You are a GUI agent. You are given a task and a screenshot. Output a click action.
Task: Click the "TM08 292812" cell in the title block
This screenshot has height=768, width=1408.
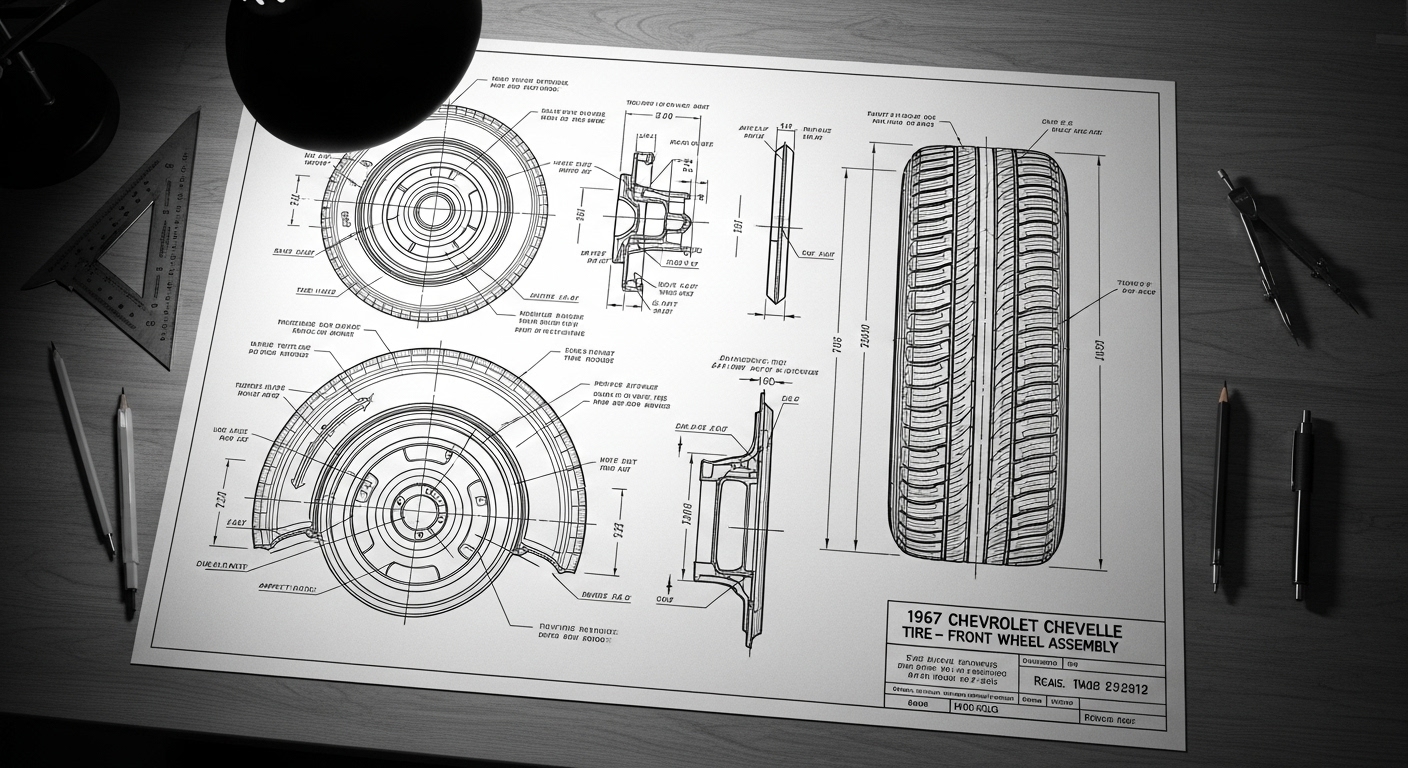pos(1108,687)
